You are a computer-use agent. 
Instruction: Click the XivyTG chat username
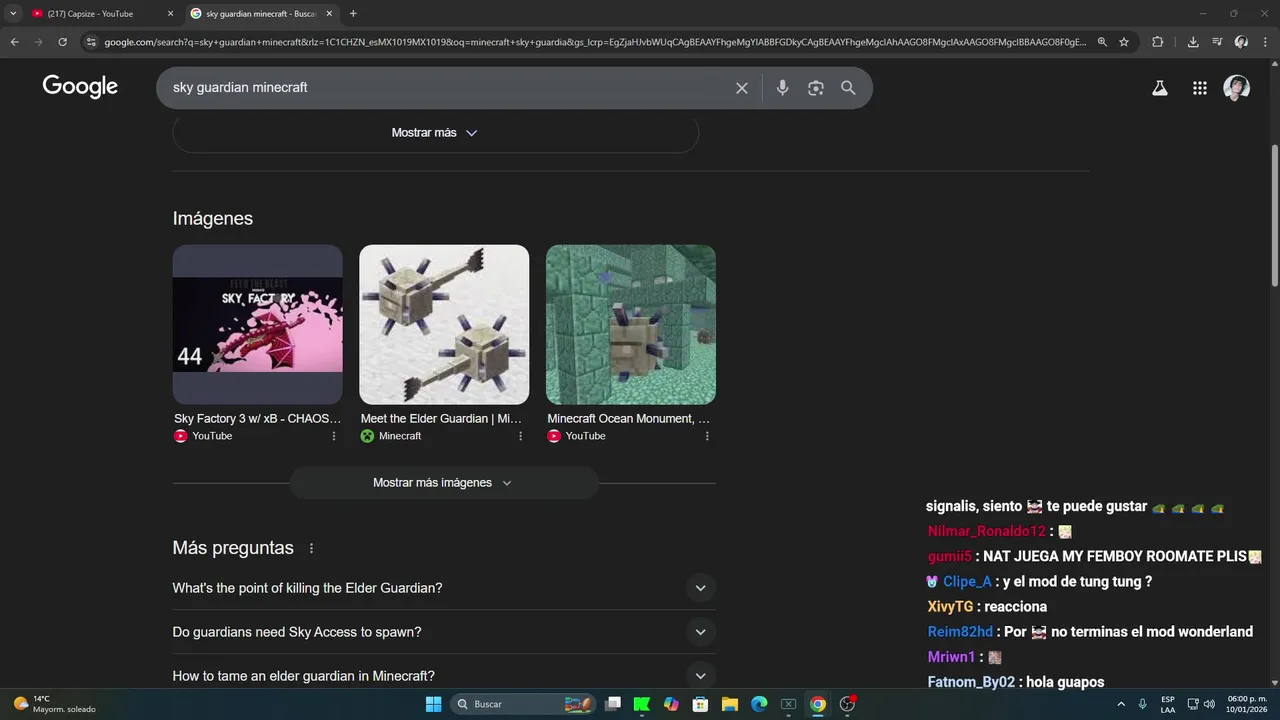click(x=950, y=607)
